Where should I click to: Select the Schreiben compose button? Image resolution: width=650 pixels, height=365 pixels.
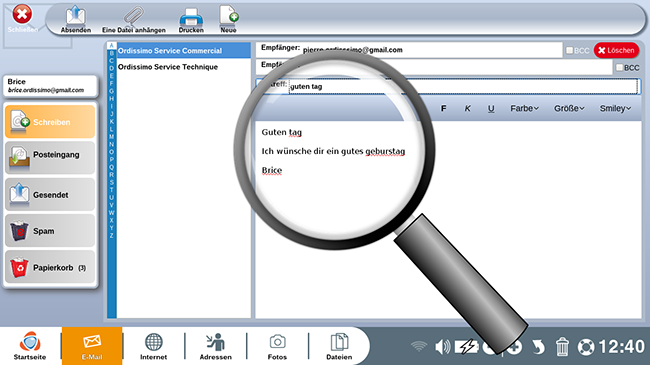coord(50,122)
